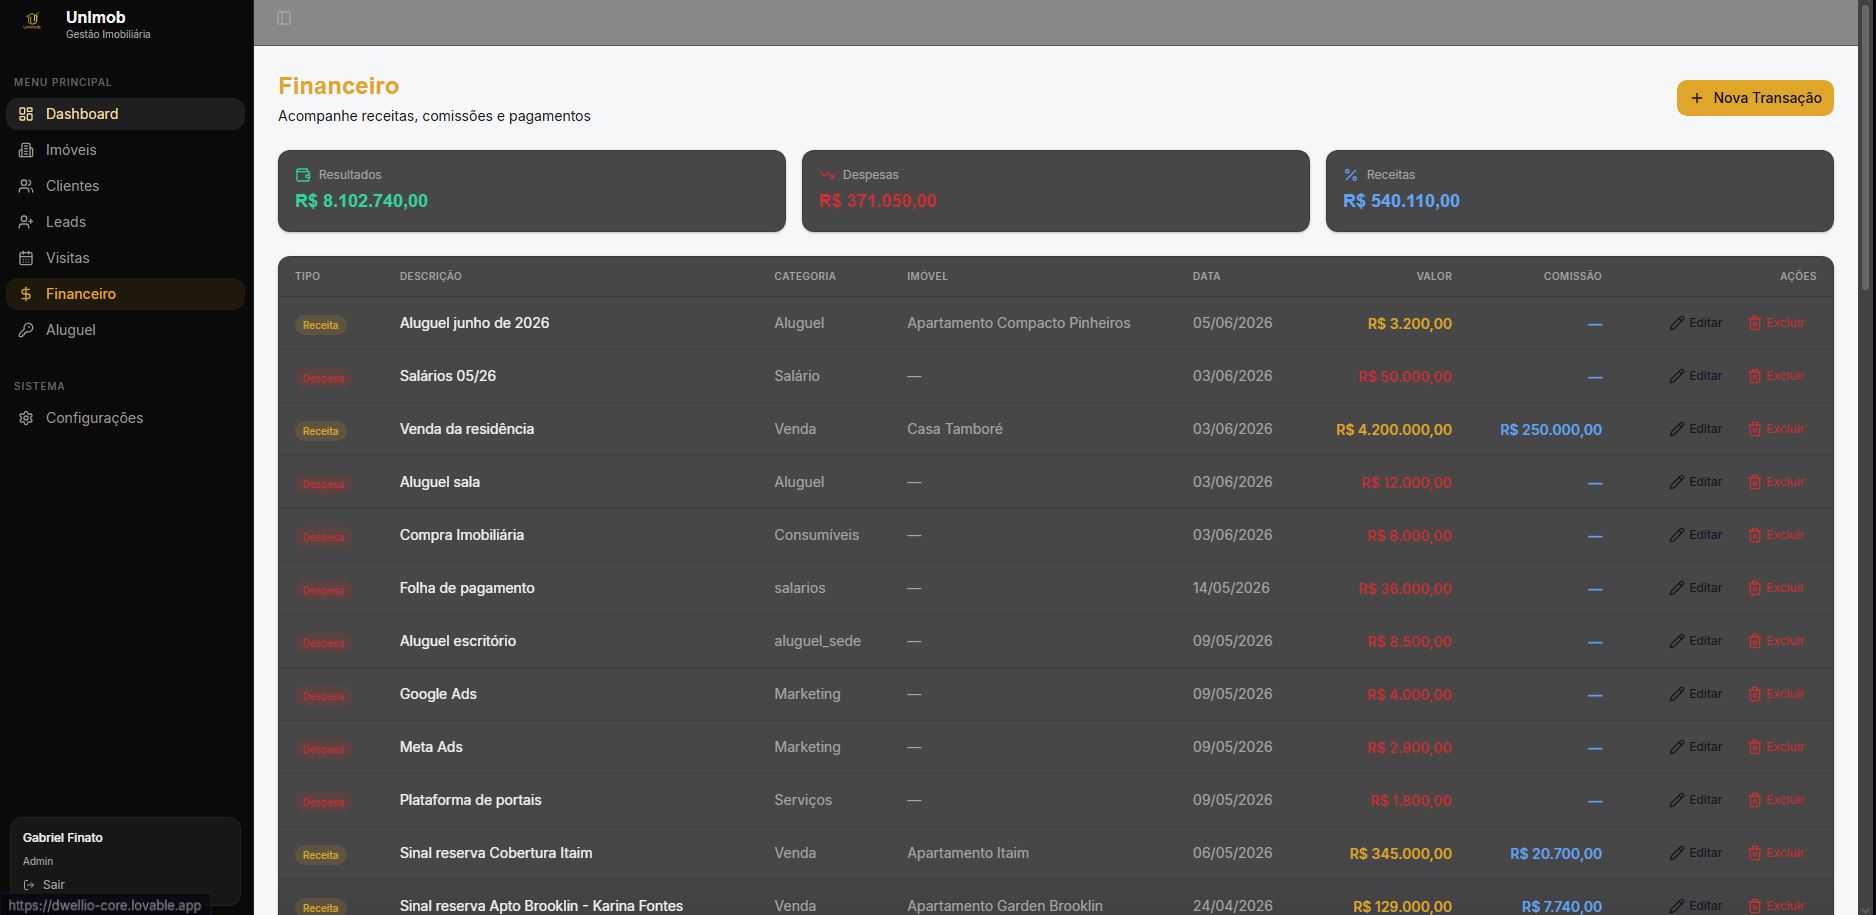Click the Gabriel Finato user name
Image resolution: width=1876 pixels, height=915 pixels.
coord(63,838)
